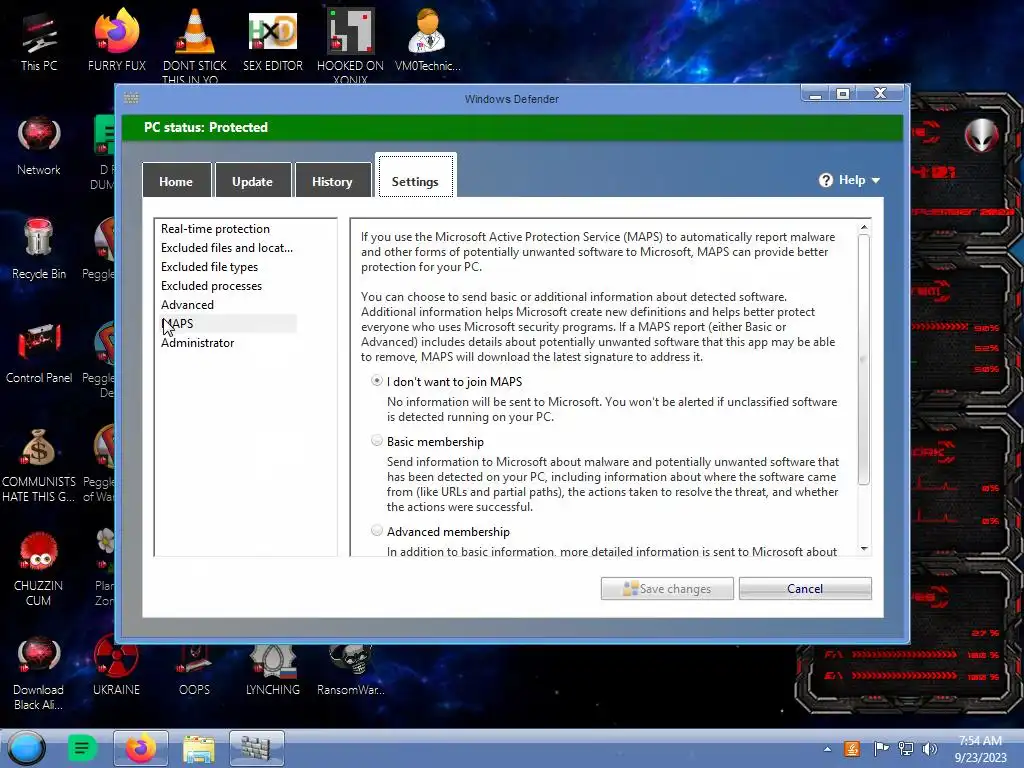Screen dimensions: 1024x768
Task: Select I don't want to join MAPS
Action: (377, 380)
